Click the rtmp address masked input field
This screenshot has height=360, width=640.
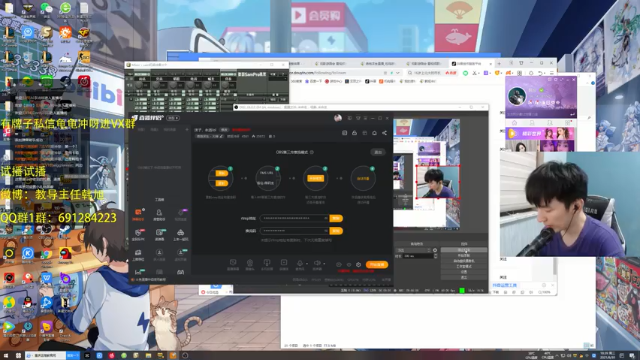tap(294, 218)
